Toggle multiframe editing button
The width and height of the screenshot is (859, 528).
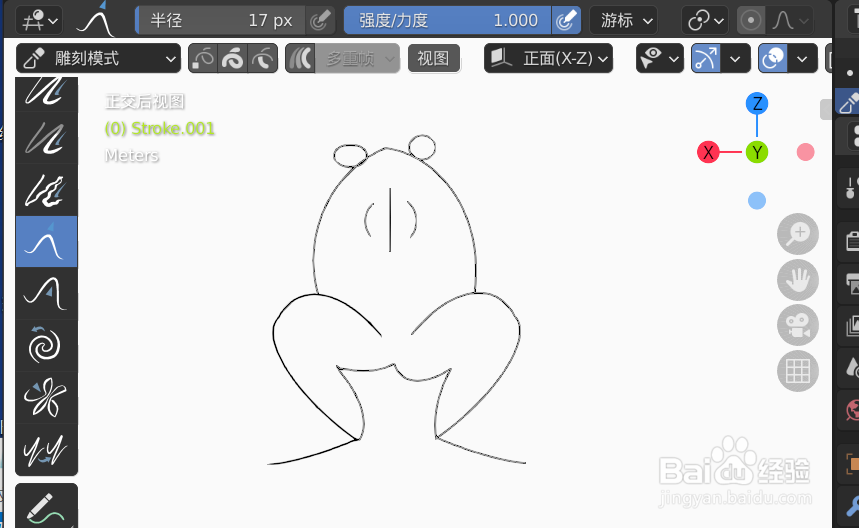pos(300,58)
